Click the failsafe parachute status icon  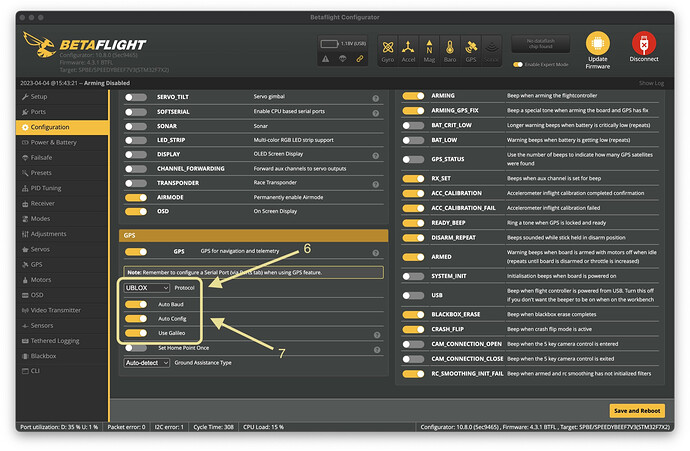[342, 59]
